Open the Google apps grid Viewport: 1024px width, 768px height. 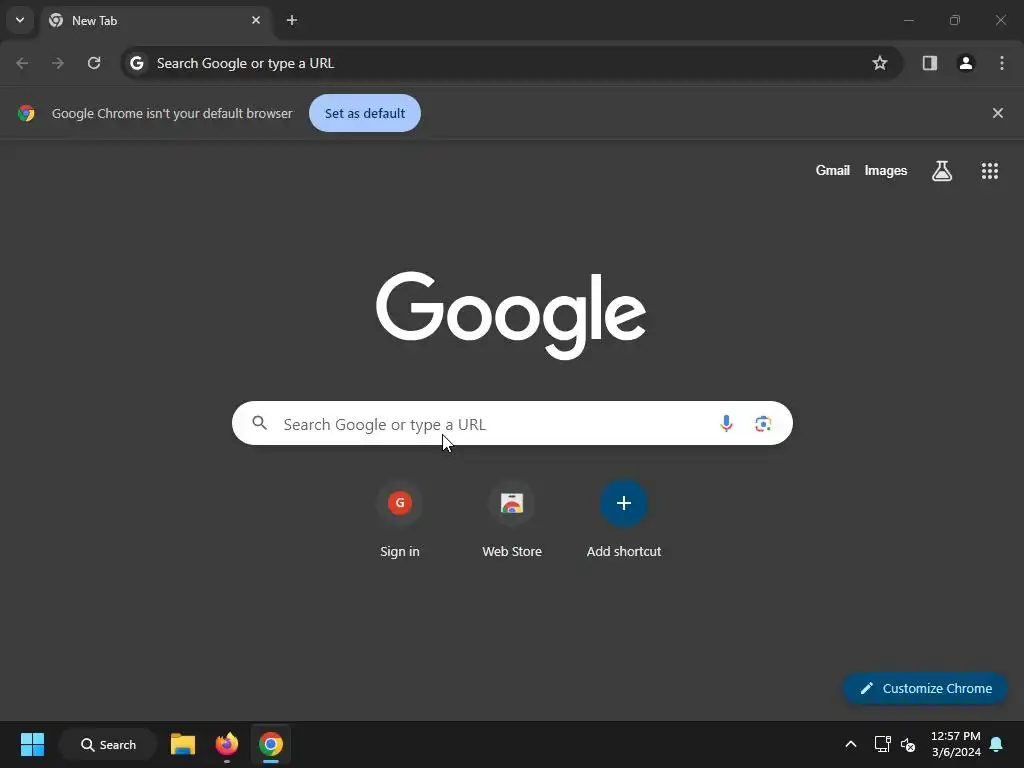click(989, 171)
